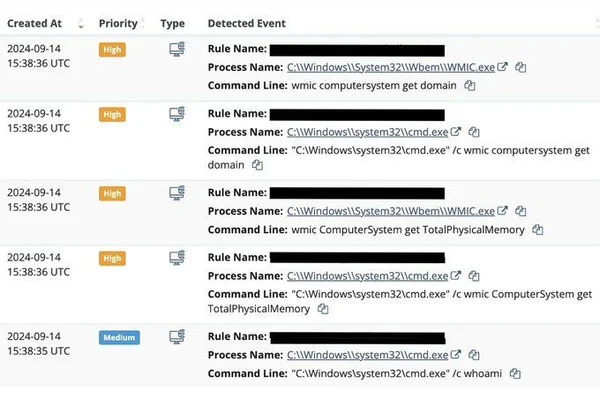
Task: Open cmd.exe link in the whoami event
Action: (x=367, y=355)
